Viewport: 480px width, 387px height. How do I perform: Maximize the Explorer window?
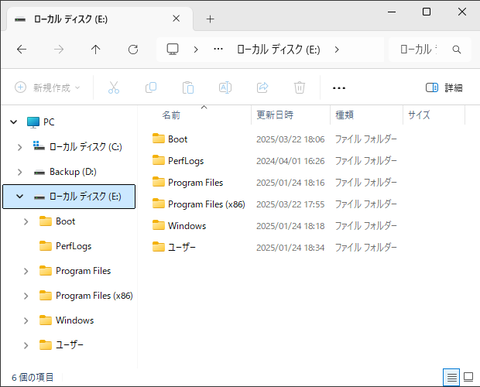426,12
